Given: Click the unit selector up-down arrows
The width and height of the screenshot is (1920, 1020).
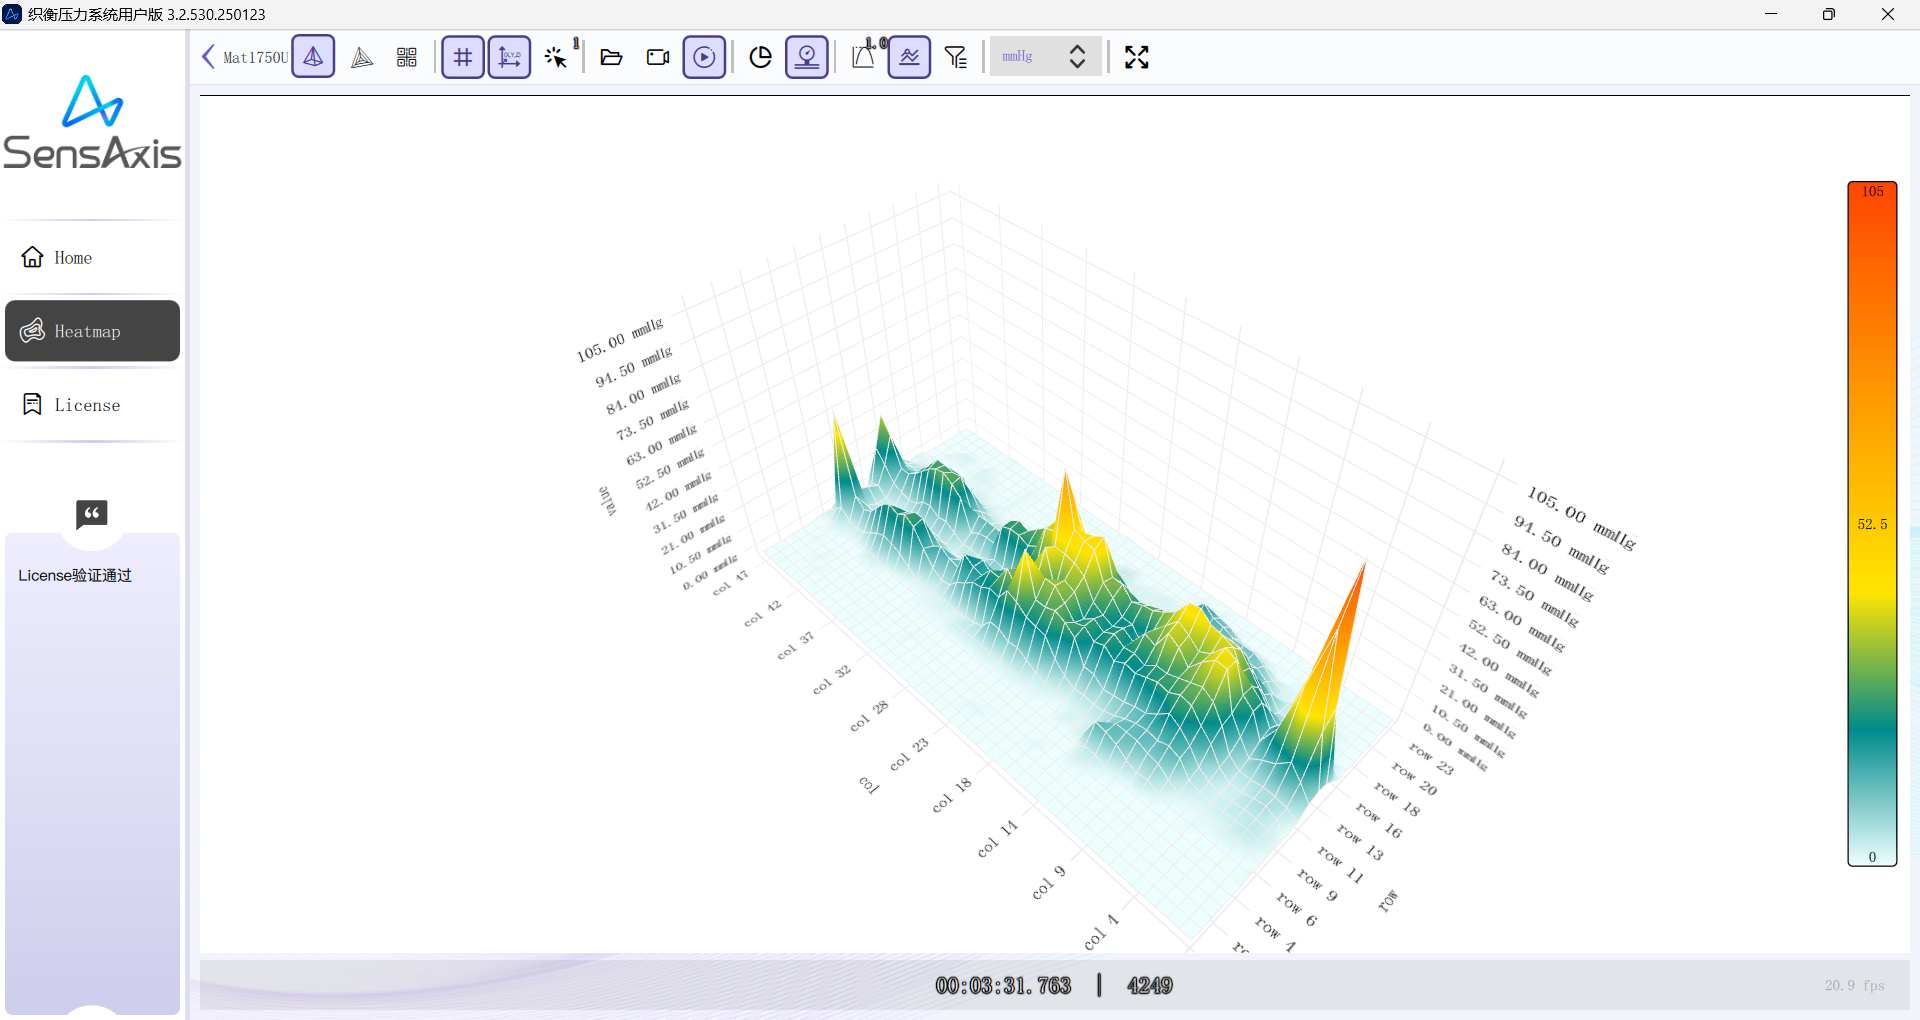Looking at the screenshot, I should [1077, 56].
